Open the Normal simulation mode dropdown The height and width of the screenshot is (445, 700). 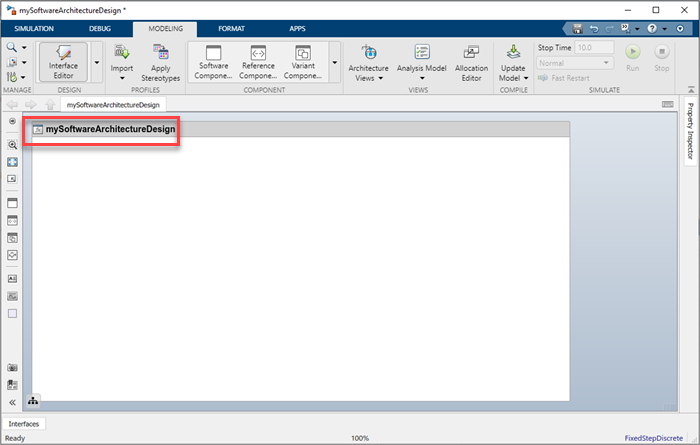pos(575,63)
